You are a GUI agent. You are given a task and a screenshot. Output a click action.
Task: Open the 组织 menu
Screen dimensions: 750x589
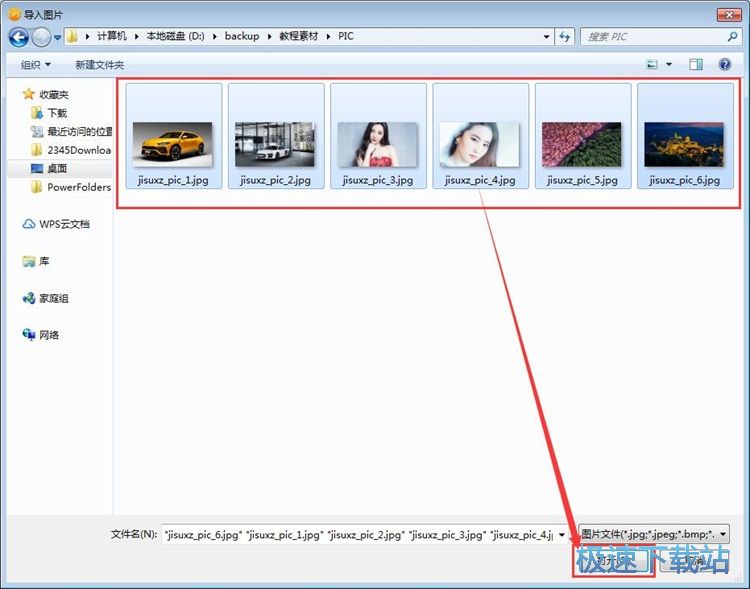[35, 65]
